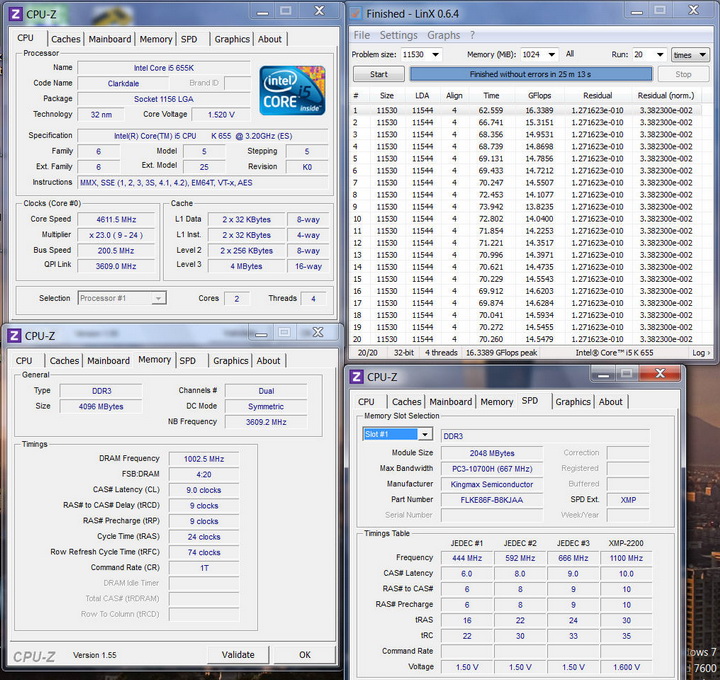Viewport: 720px width, 680px height.
Task: Click the DRAM Frequency value 1002.5 MHz
Action: [x=204, y=459]
